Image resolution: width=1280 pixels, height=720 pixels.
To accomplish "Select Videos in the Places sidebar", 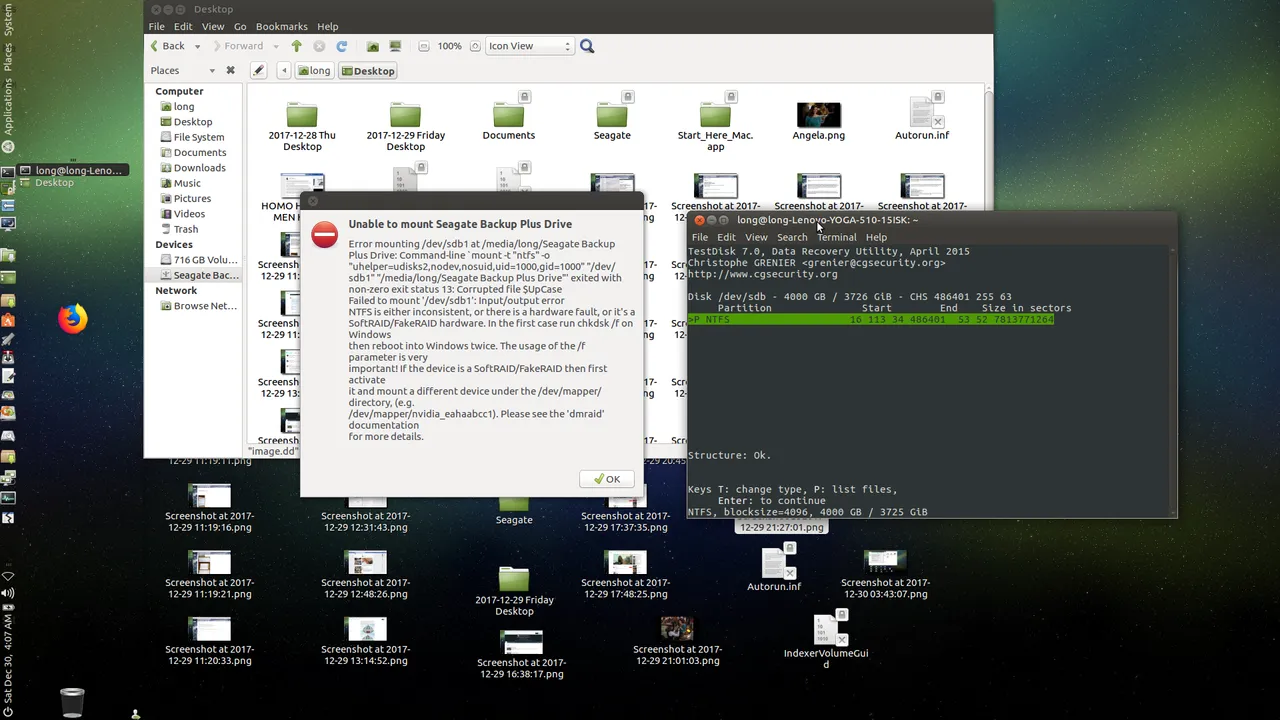I will tap(189, 214).
